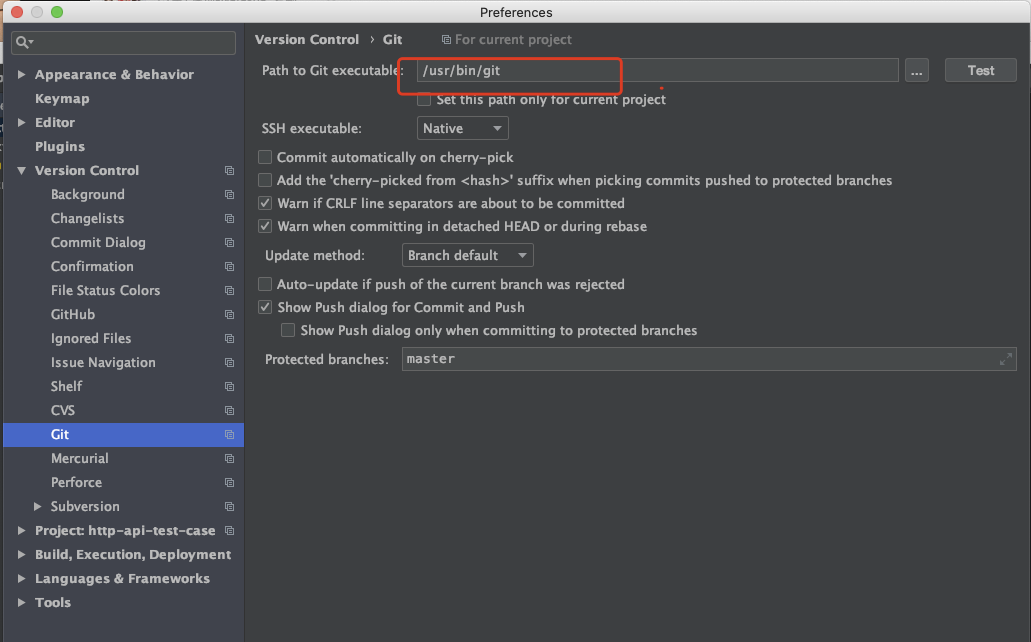The width and height of the screenshot is (1031, 642).
Task: Click the project-settings icon beside Git in sidebar
Action: [230, 434]
